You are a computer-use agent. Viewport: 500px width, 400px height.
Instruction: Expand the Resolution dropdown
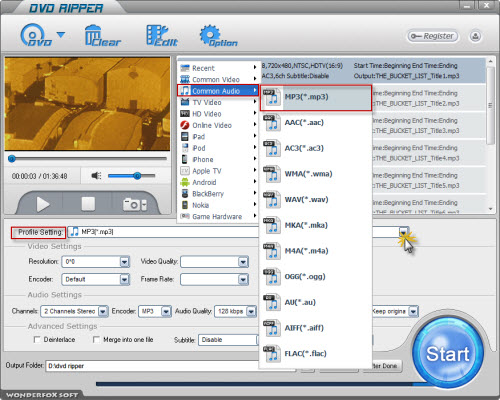[124, 262]
